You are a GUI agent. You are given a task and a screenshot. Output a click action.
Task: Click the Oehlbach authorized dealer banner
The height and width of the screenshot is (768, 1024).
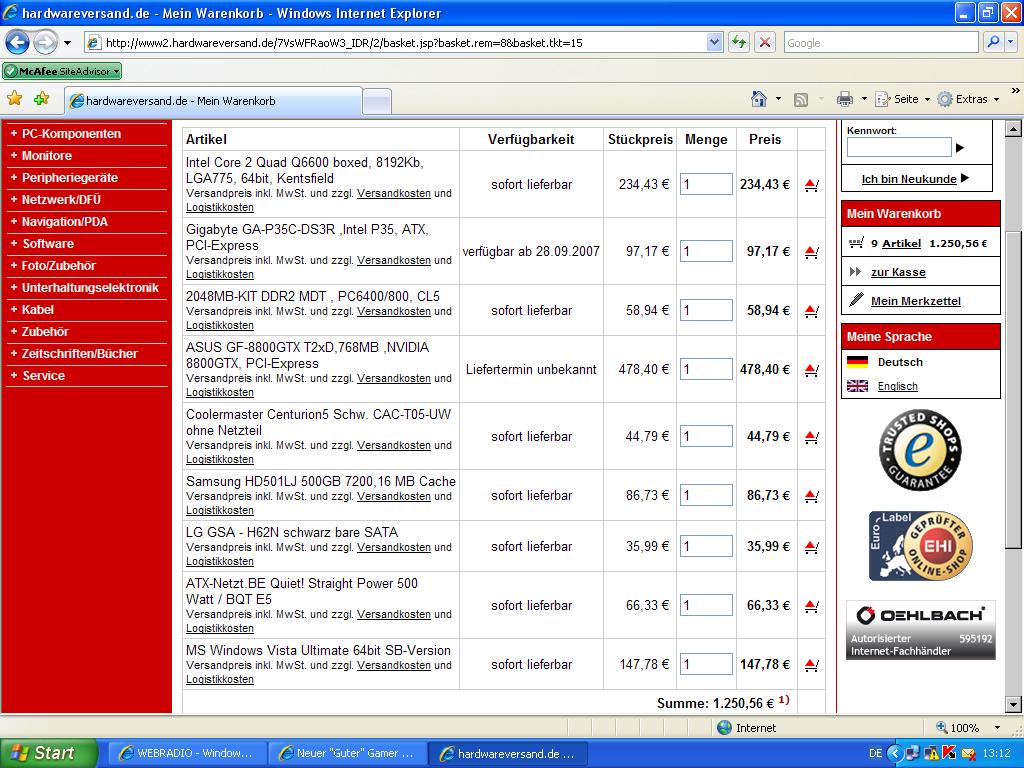point(921,630)
